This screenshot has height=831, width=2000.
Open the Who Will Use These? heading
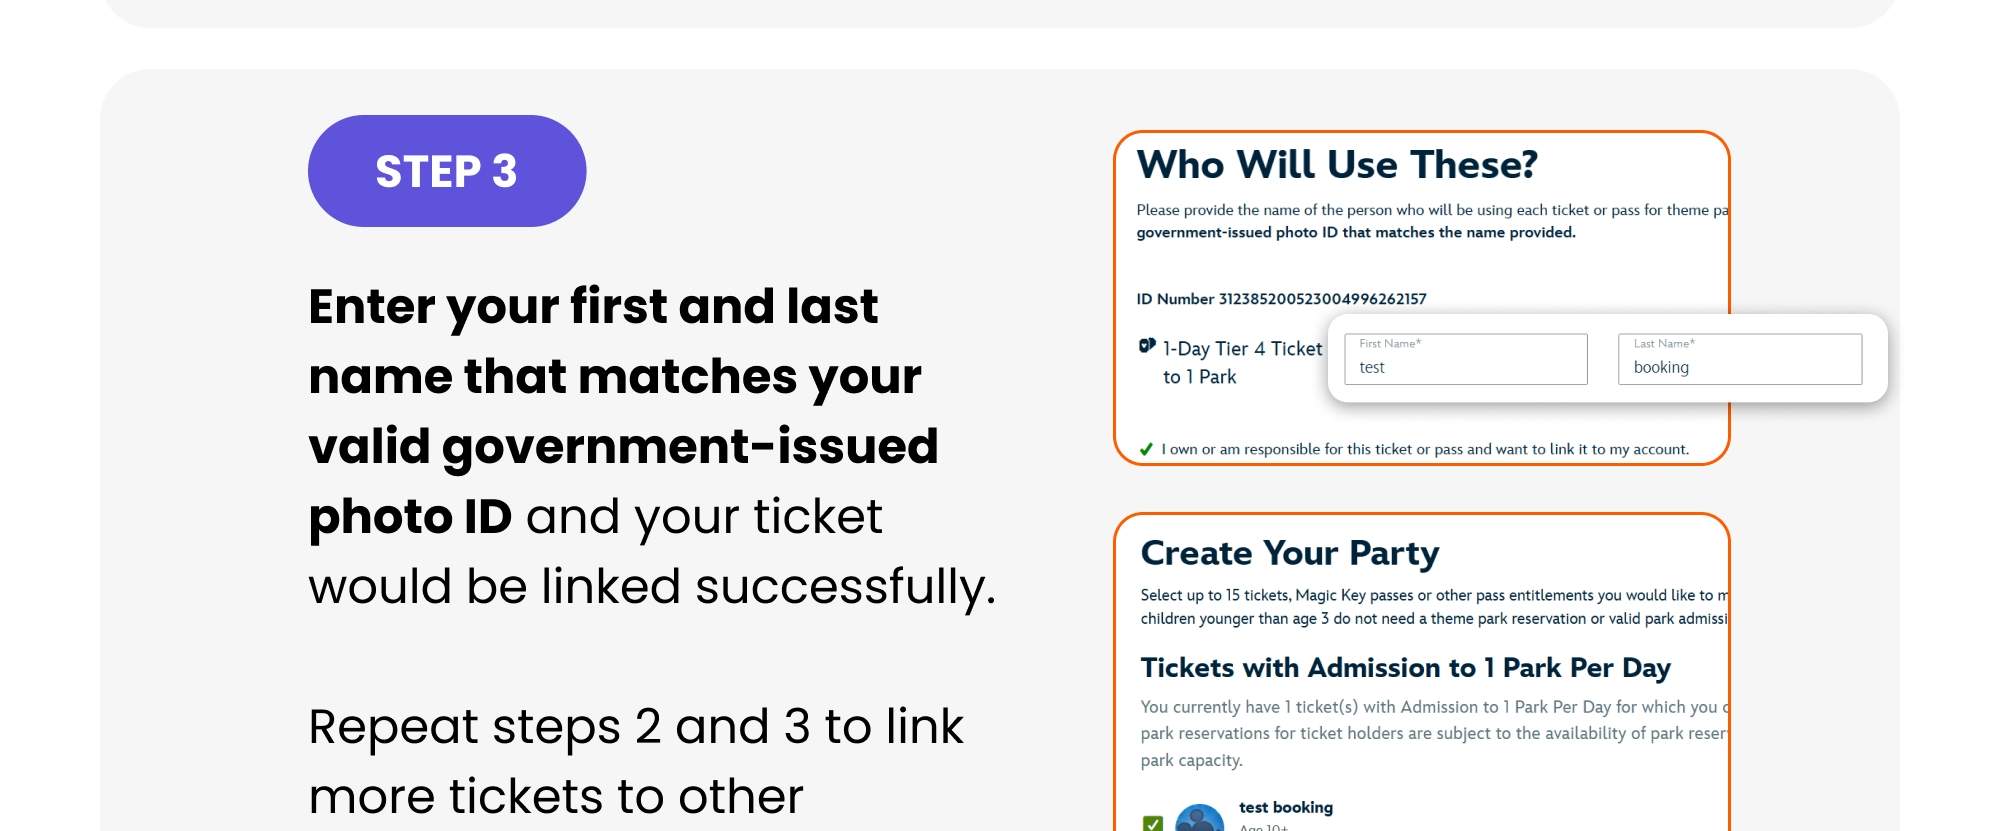pyautogui.click(x=1337, y=164)
